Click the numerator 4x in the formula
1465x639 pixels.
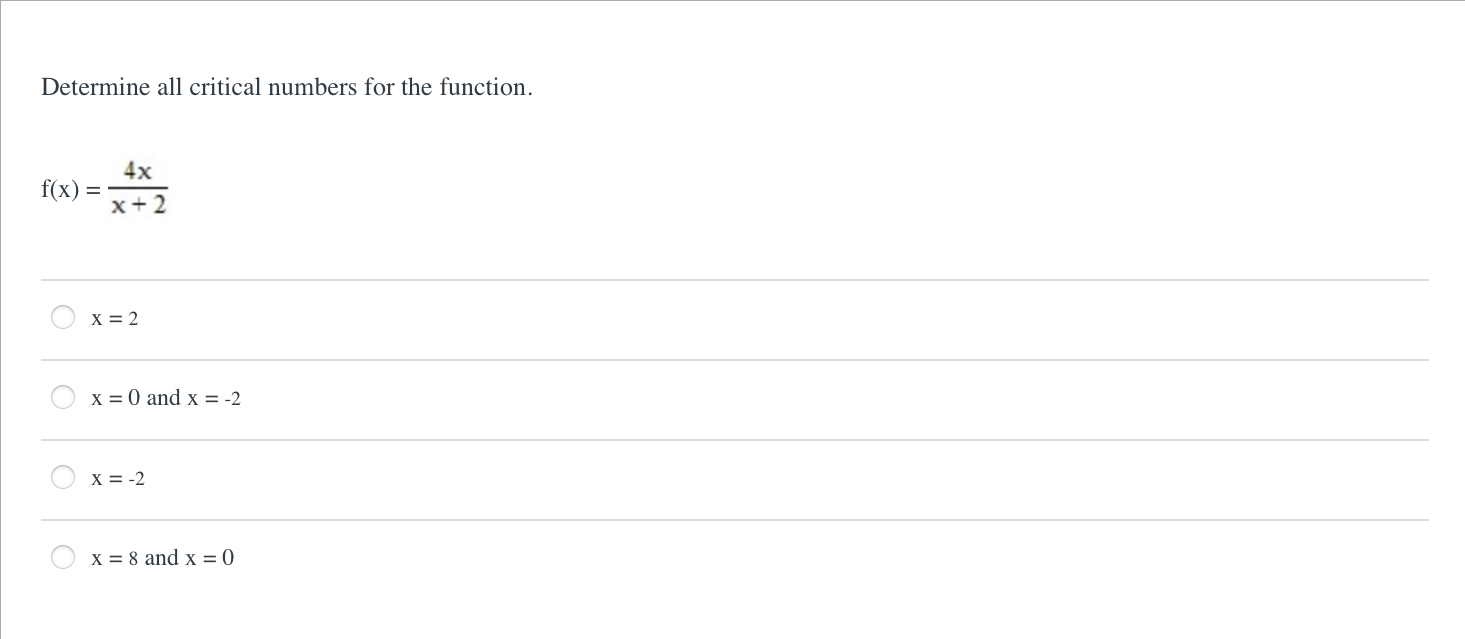tap(138, 171)
